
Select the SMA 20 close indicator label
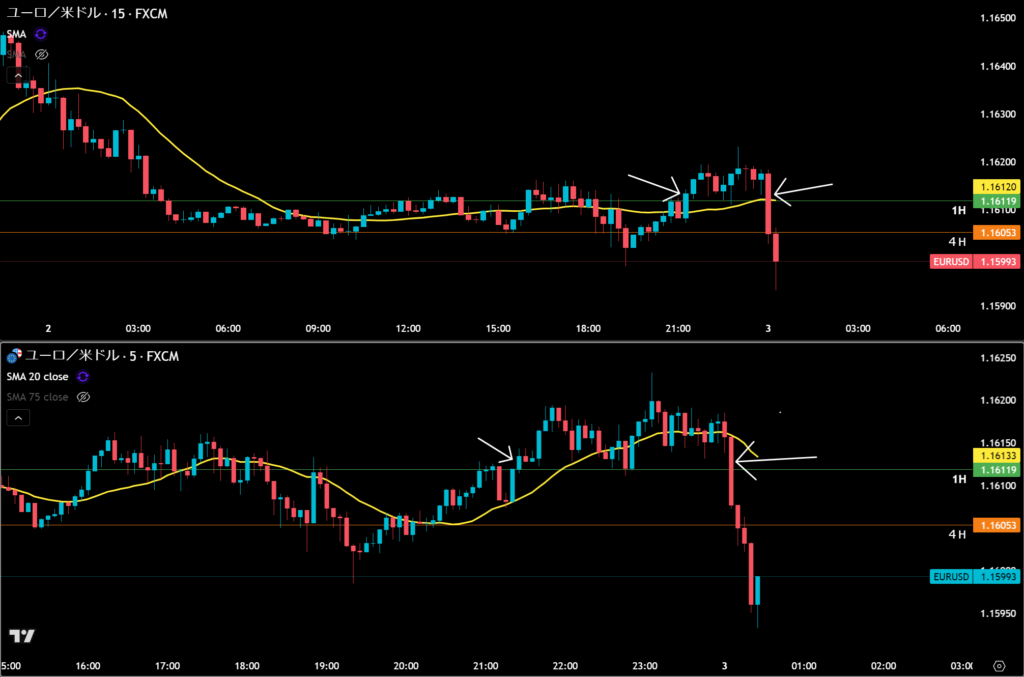coord(38,376)
